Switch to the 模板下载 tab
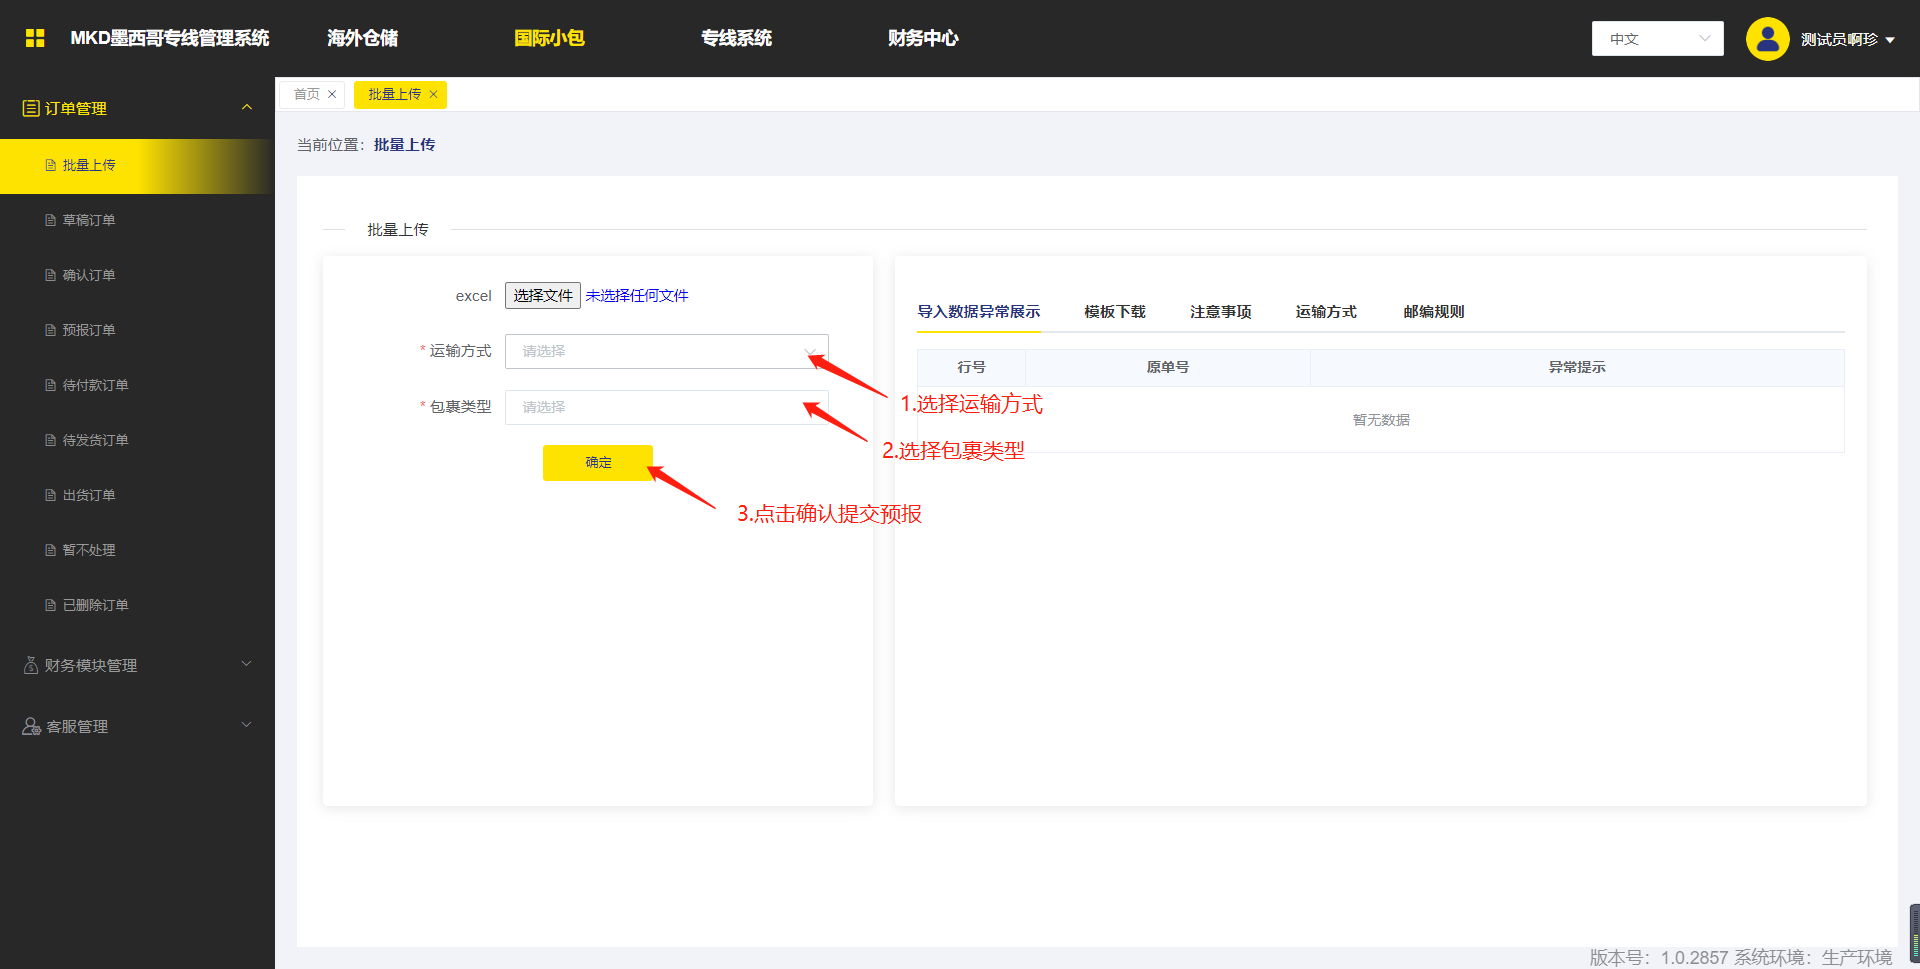 [1114, 312]
